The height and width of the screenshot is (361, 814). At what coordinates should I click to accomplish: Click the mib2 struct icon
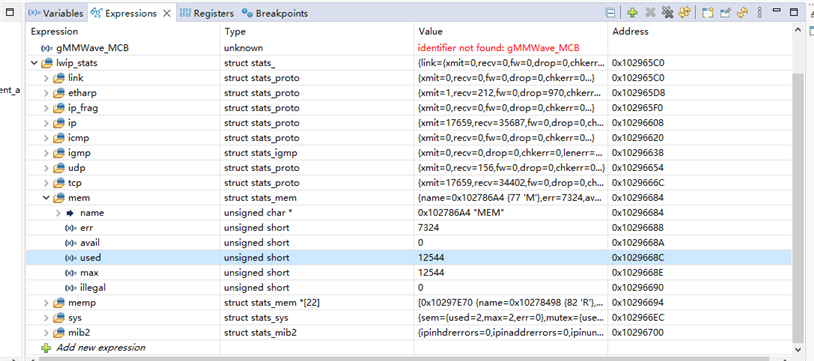click(x=59, y=332)
